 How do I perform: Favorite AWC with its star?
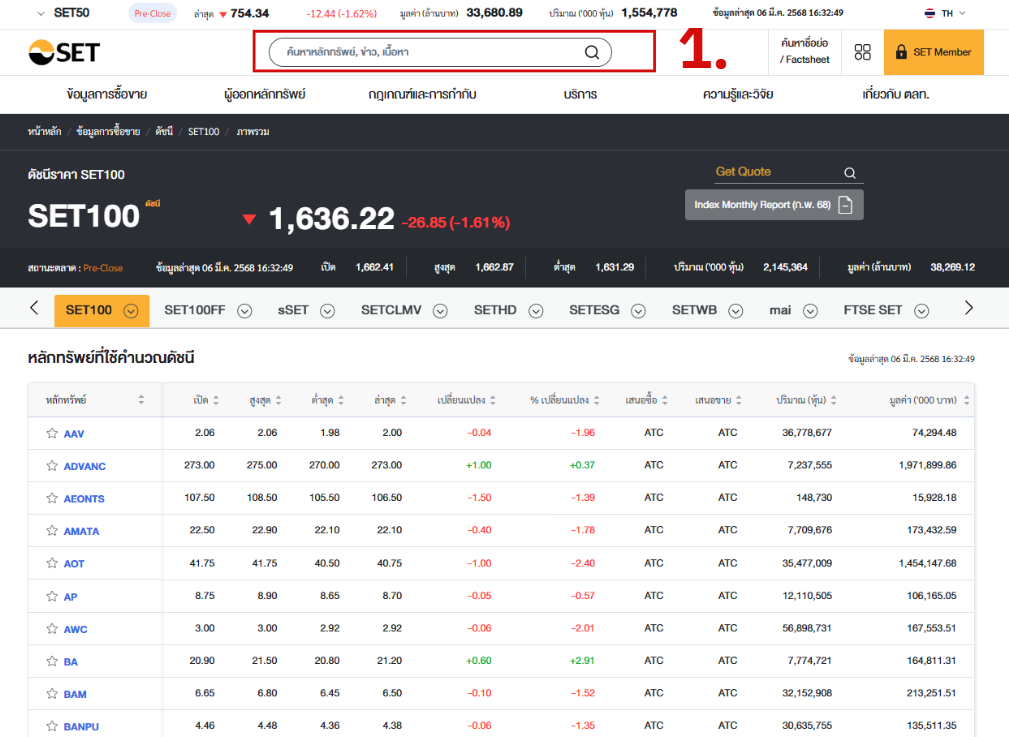(x=52, y=629)
